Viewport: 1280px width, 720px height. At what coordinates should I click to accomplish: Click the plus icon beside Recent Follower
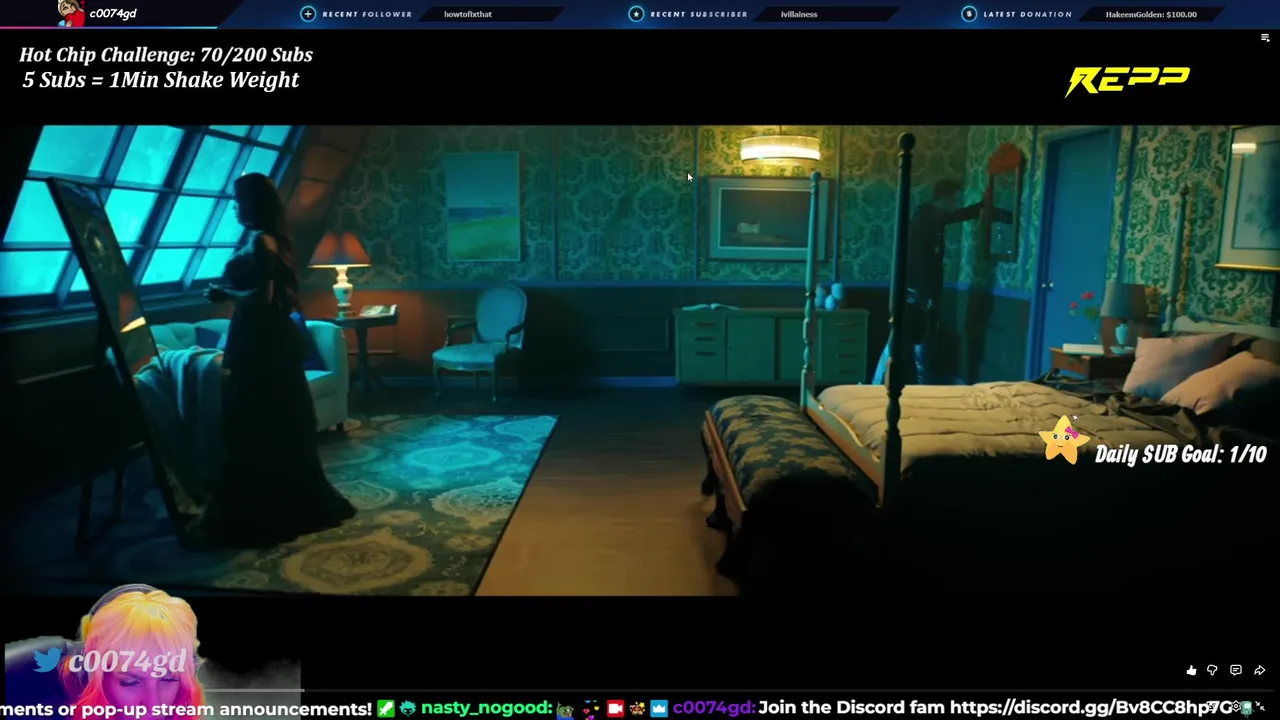tap(308, 14)
